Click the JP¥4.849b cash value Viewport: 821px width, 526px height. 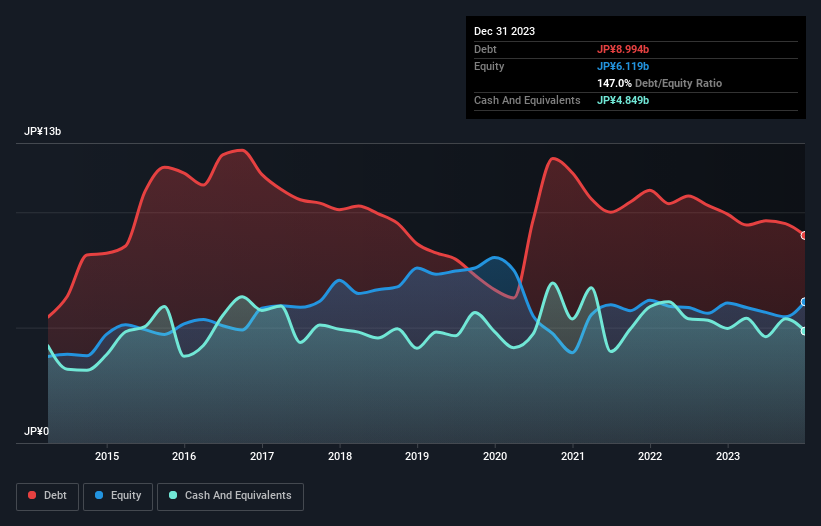(623, 100)
